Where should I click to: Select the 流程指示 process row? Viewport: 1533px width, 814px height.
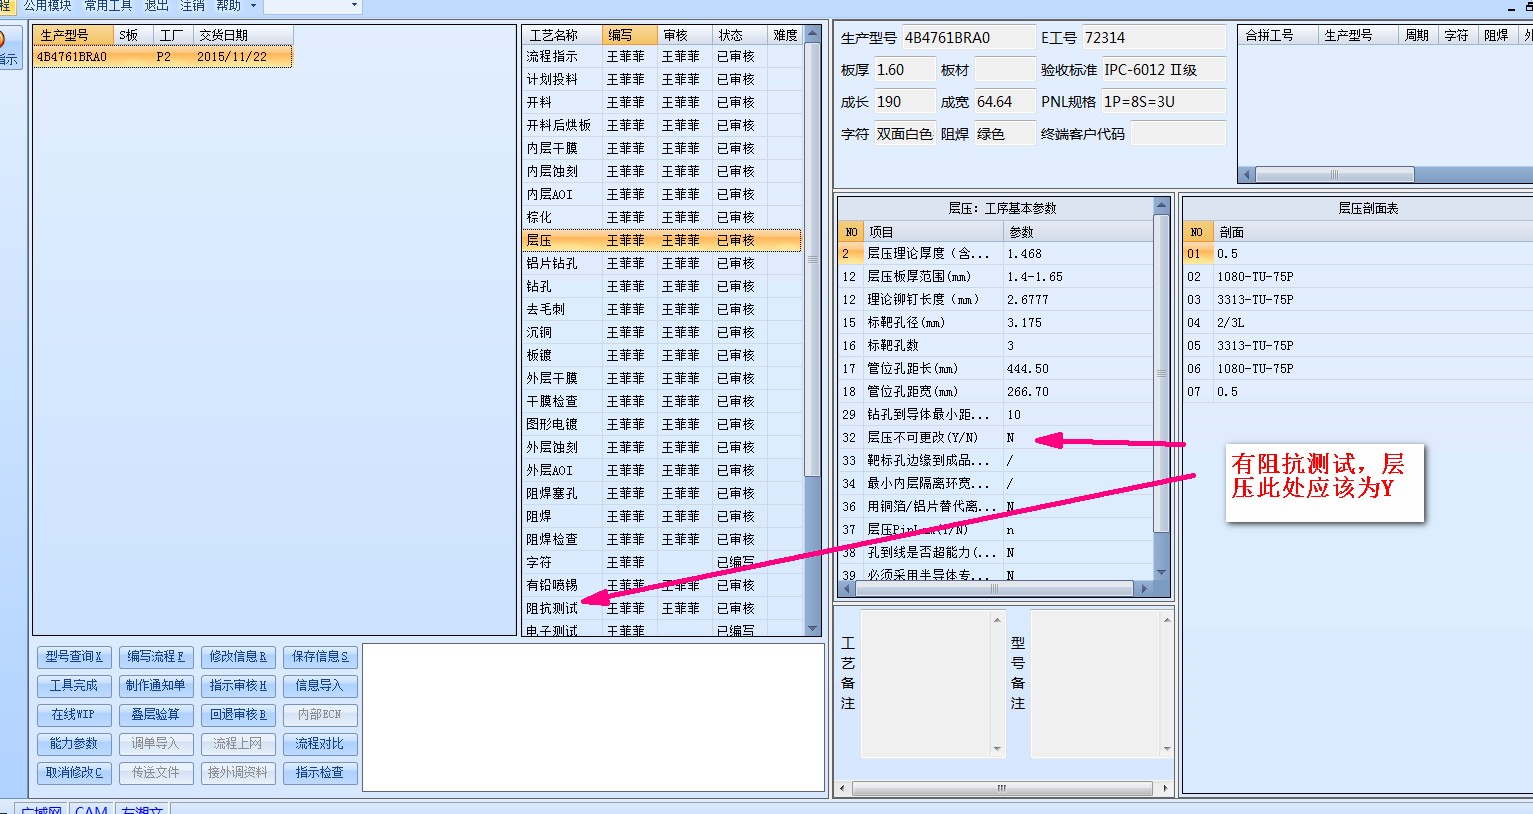[x=662, y=57]
